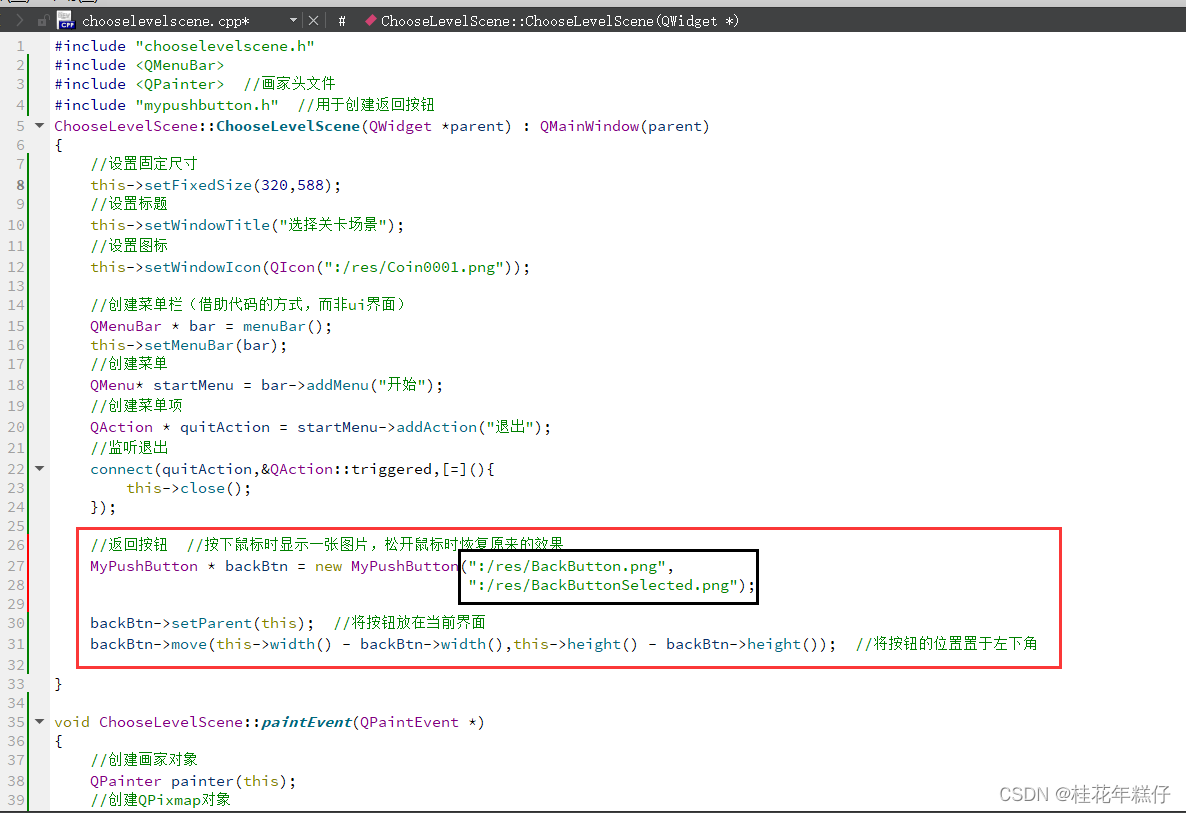The width and height of the screenshot is (1186, 813).
Task: Click line number 27 in the gutter
Action: click(17, 566)
